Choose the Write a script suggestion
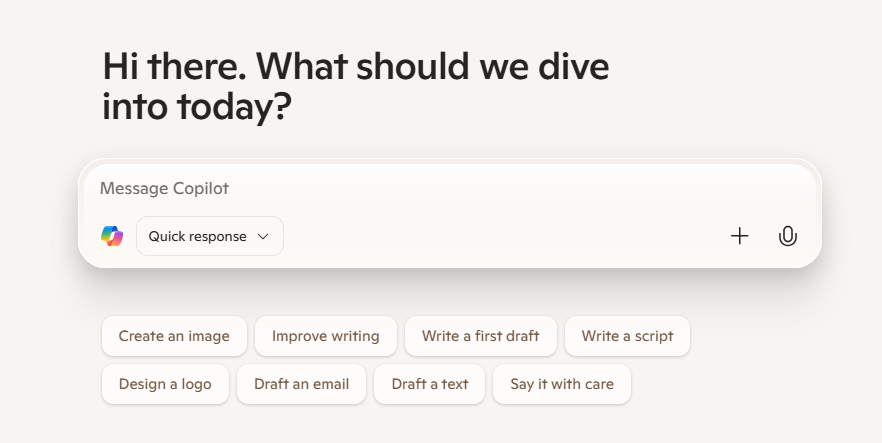The image size is (882, 443). tap(627, 336)
